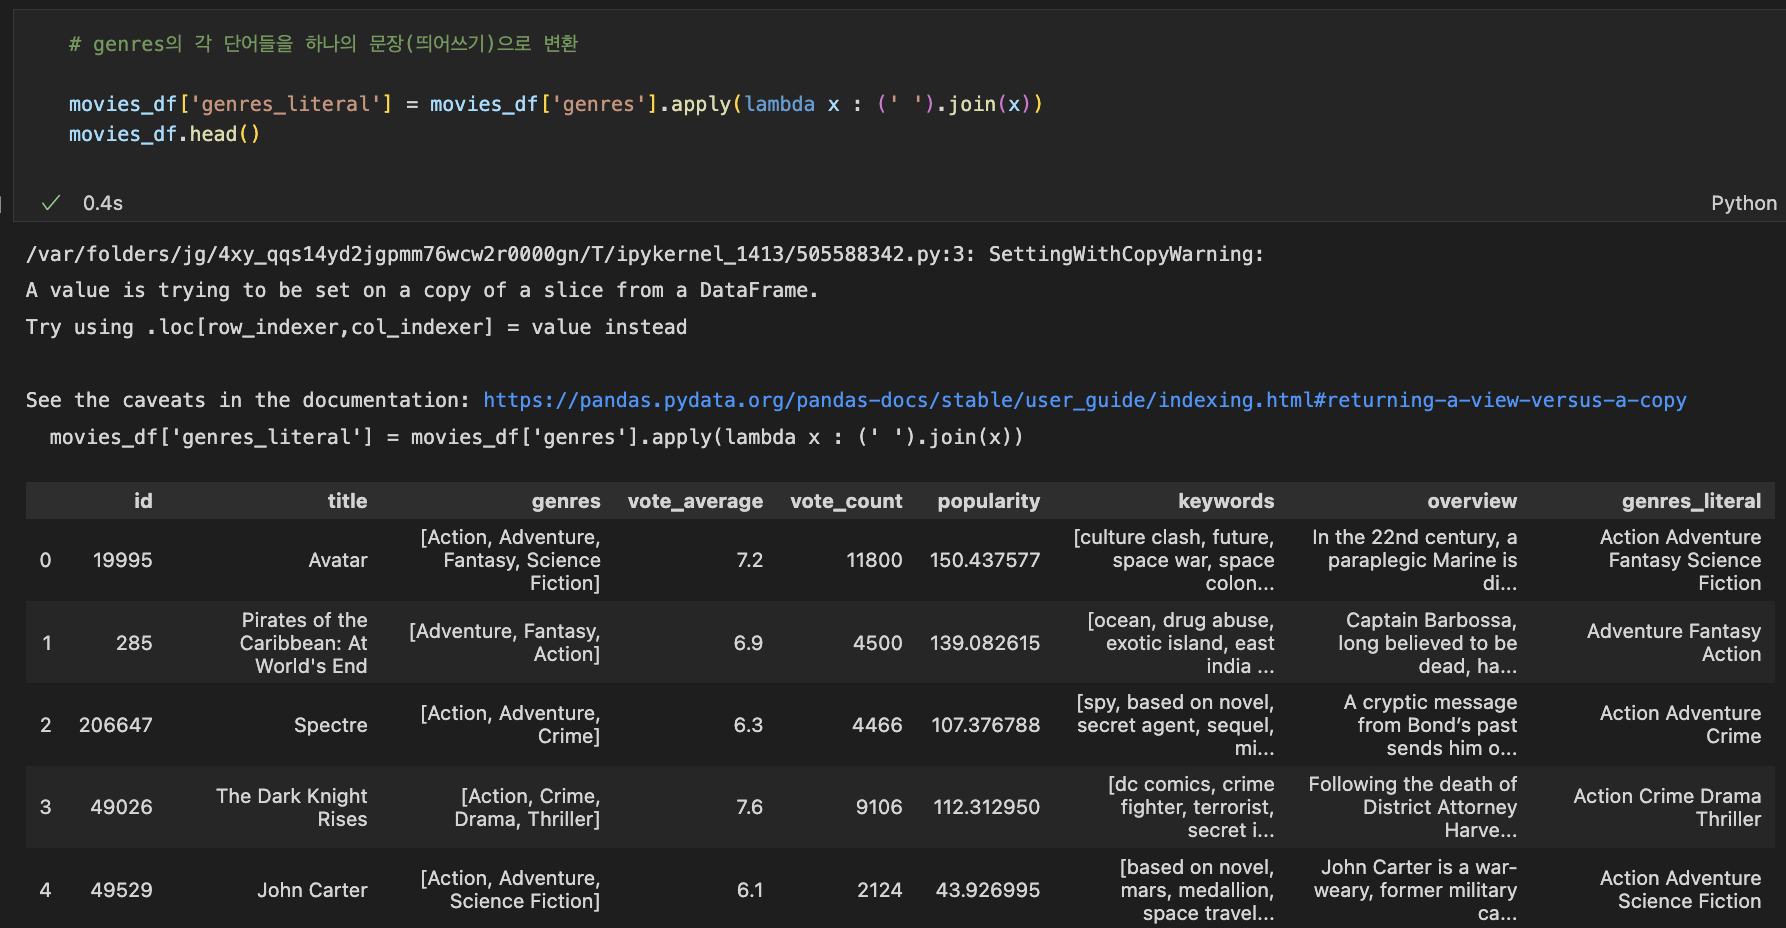Place cursor in the Korean comment line

click(323, 44)
